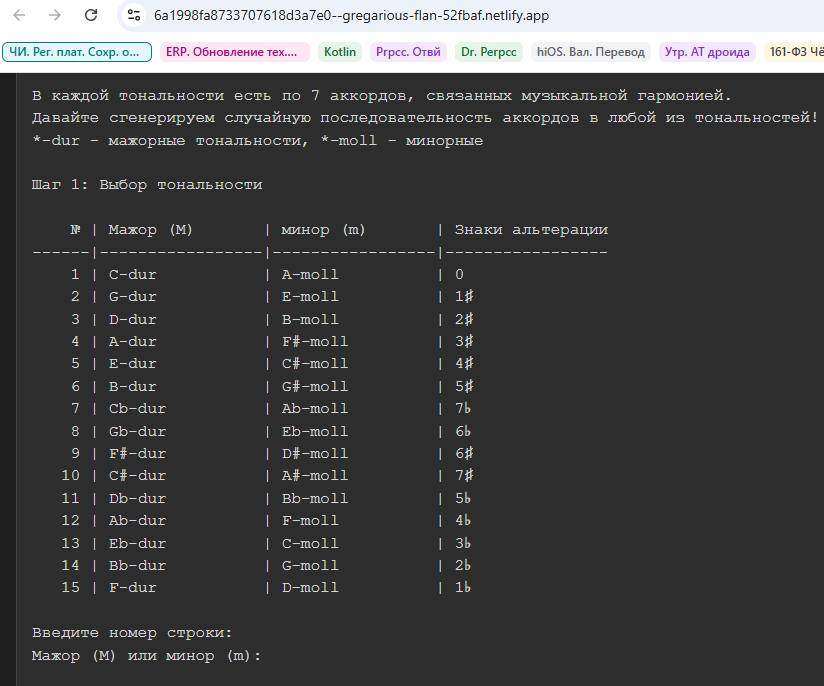Image resolution: width=824 pixels, height=686 pixels.
Task: Click the A-dur cell
Action: pos(132,342)
